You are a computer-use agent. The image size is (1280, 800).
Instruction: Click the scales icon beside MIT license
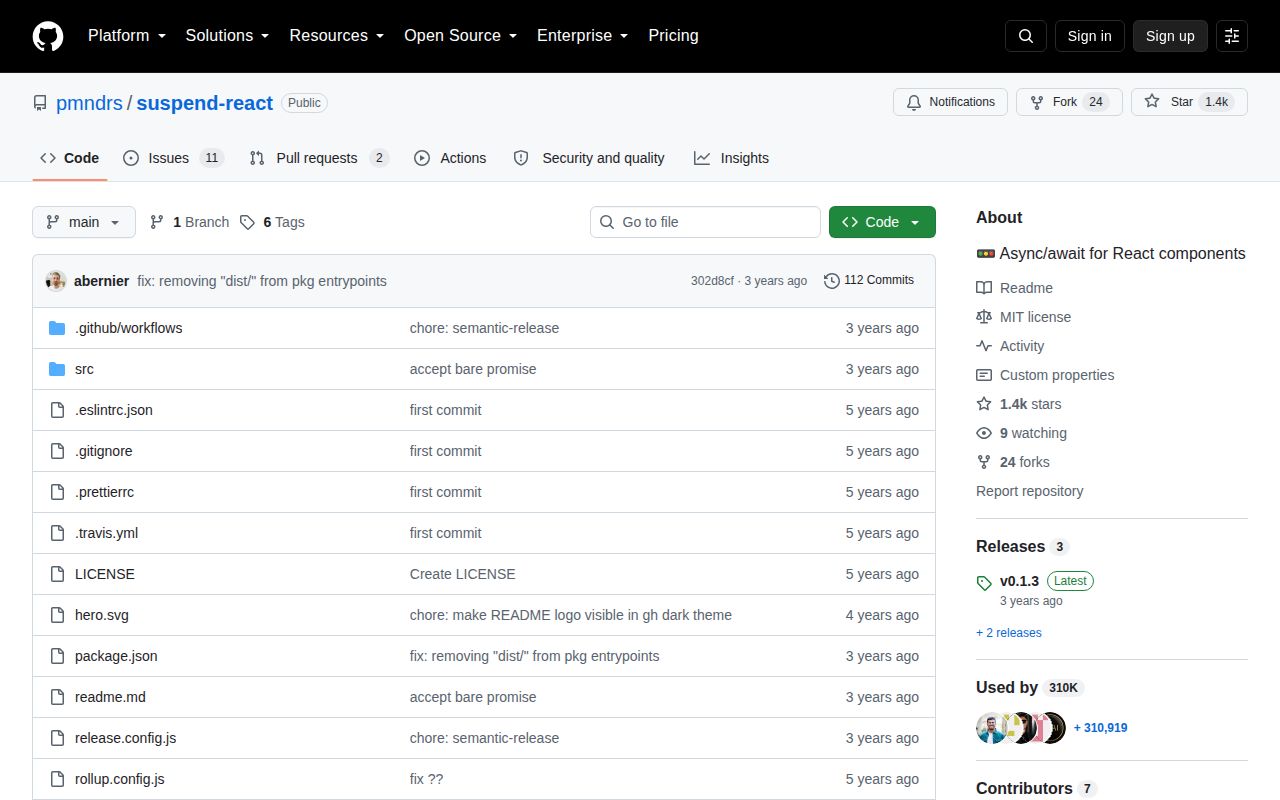pyautogui.click(x=984, y=317)
